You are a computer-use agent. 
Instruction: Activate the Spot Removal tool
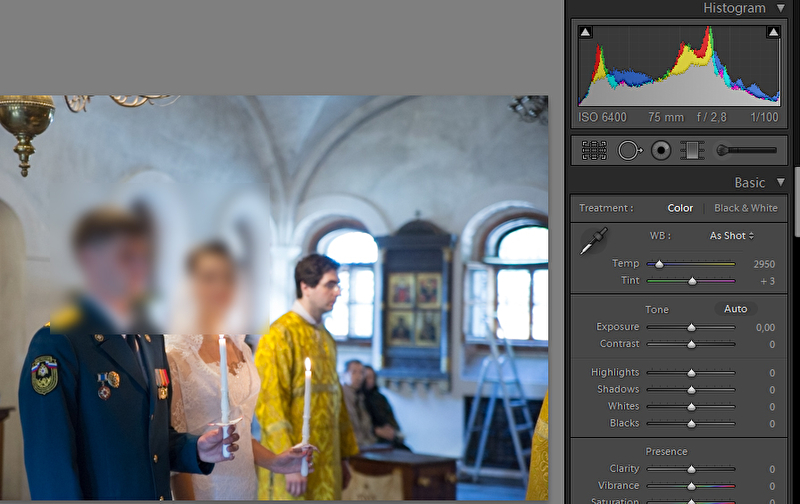point(628,150)
